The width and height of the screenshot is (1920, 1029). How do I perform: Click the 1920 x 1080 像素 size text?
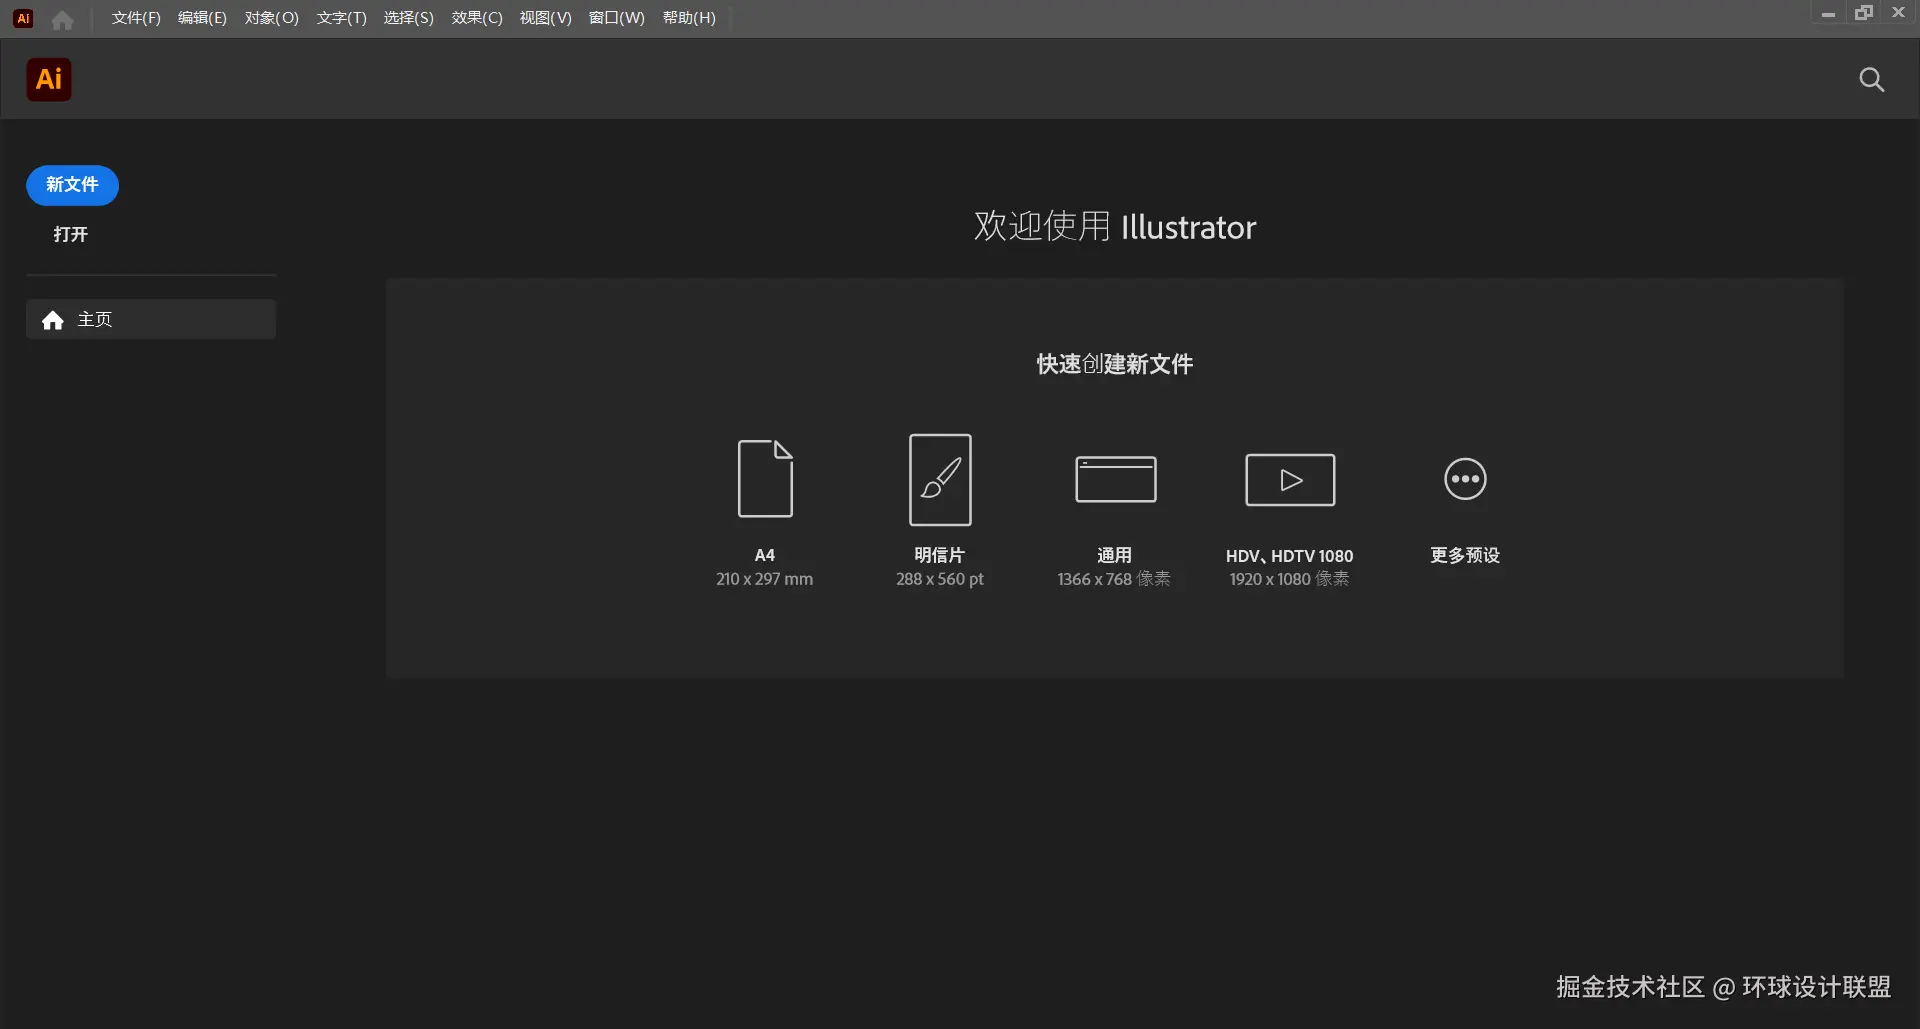(x=1290, y=579)
